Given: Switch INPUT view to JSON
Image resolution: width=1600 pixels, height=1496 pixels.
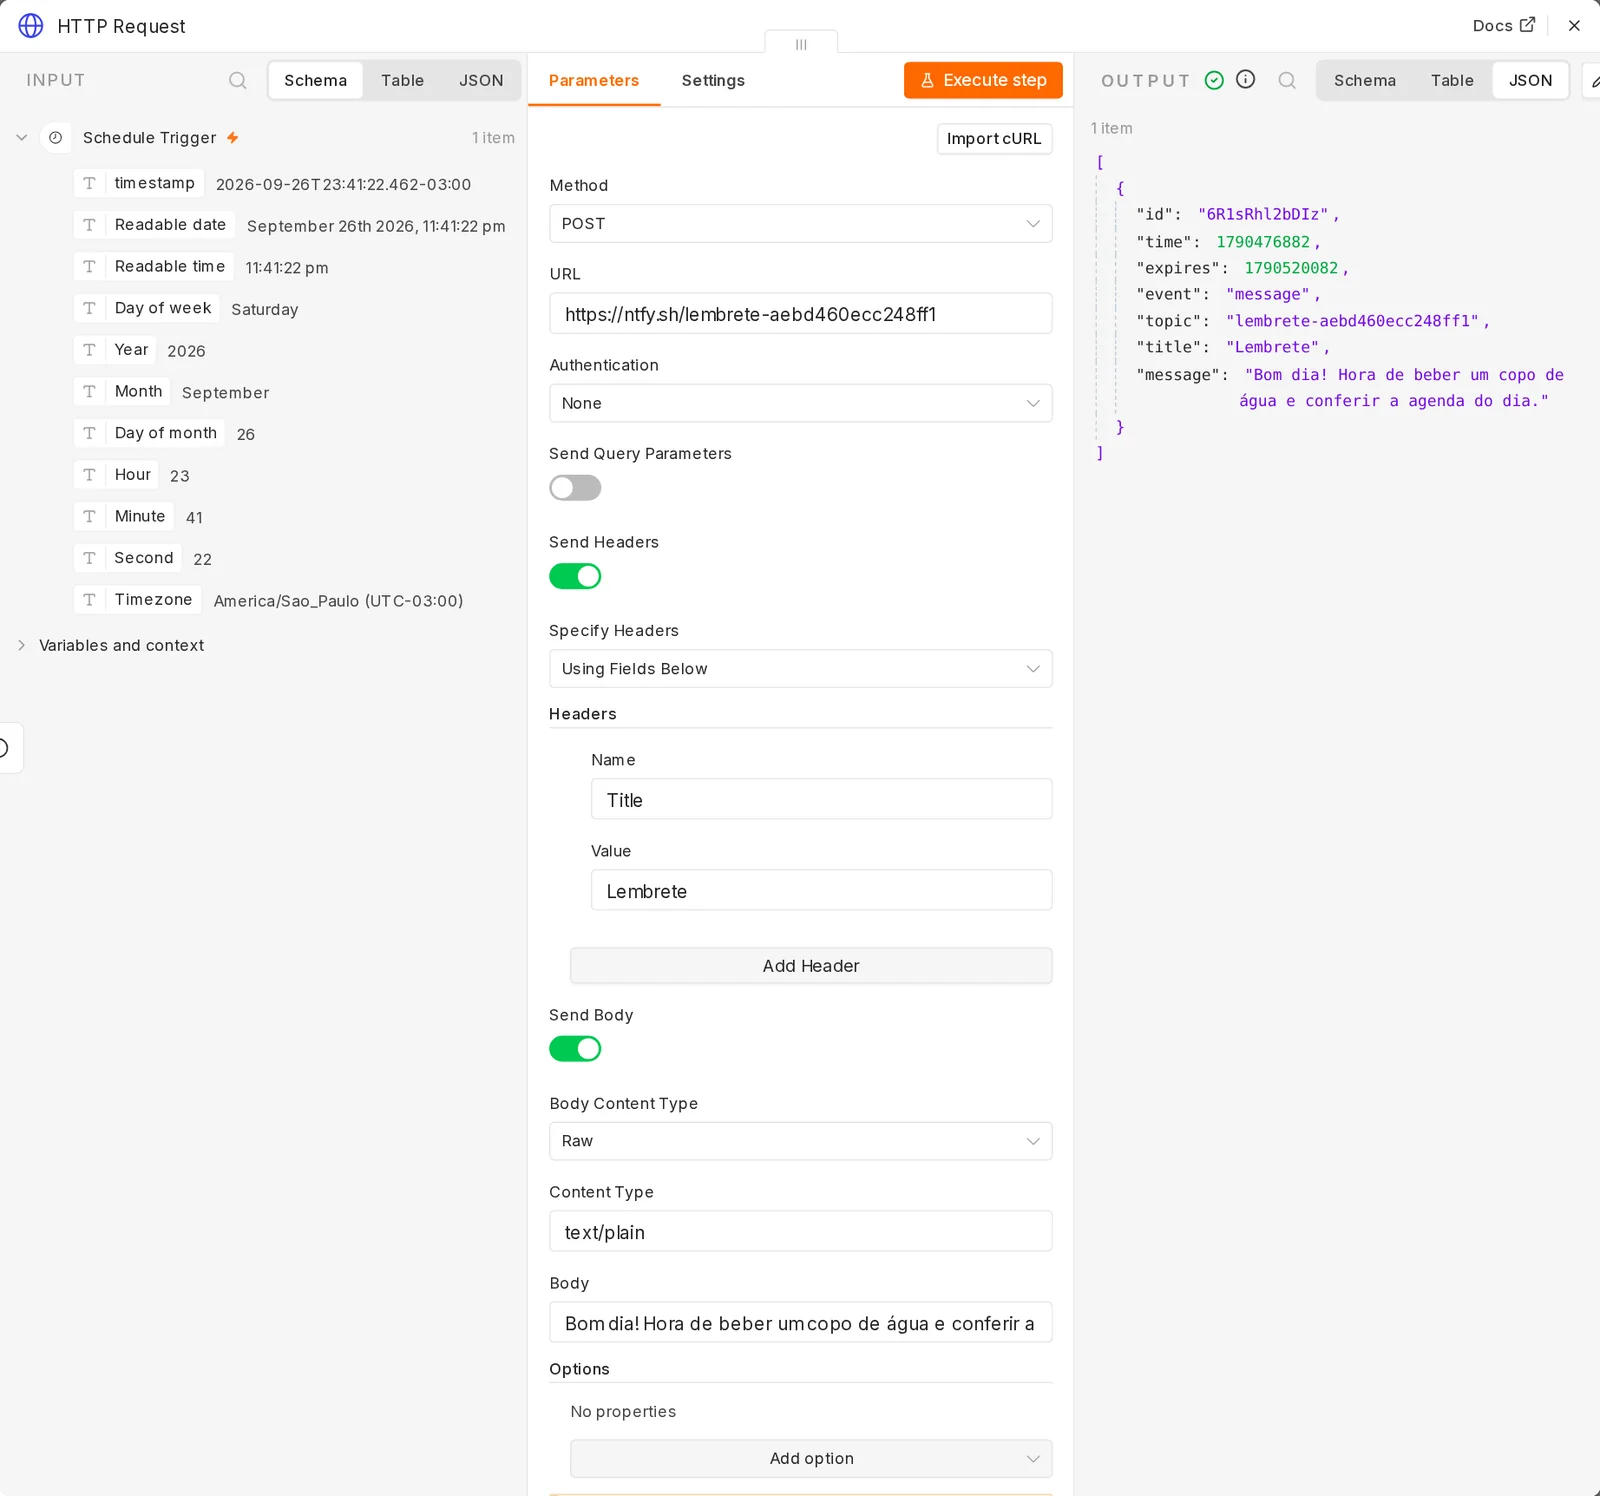Looking at the screenshot, I should [x=481, y=80].
